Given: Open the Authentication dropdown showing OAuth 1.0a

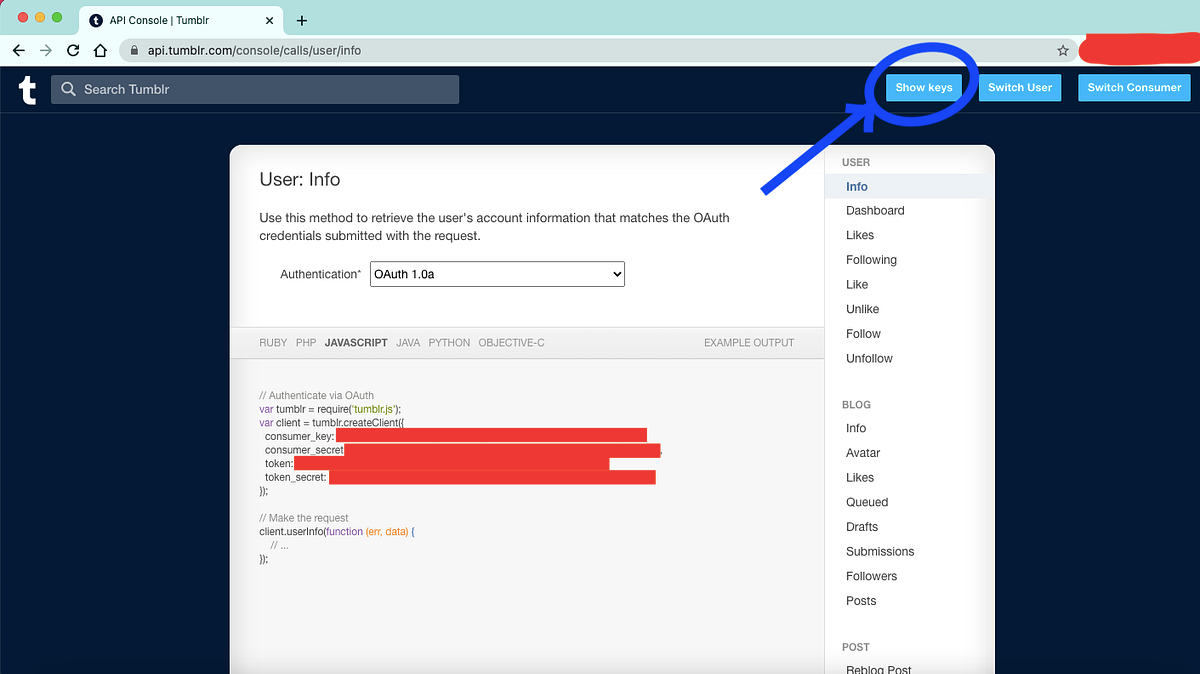Looking at the screenshot, I should click(x=497, y=273).
